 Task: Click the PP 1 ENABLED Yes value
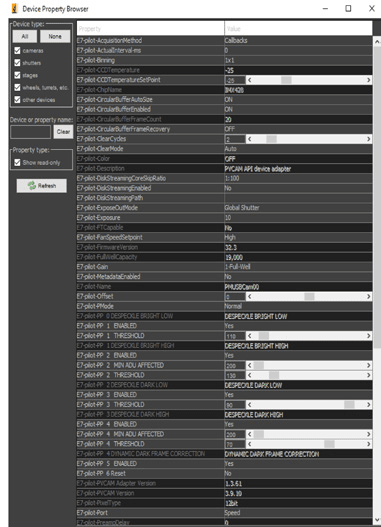pyautogui.click(x=298, y=326)
